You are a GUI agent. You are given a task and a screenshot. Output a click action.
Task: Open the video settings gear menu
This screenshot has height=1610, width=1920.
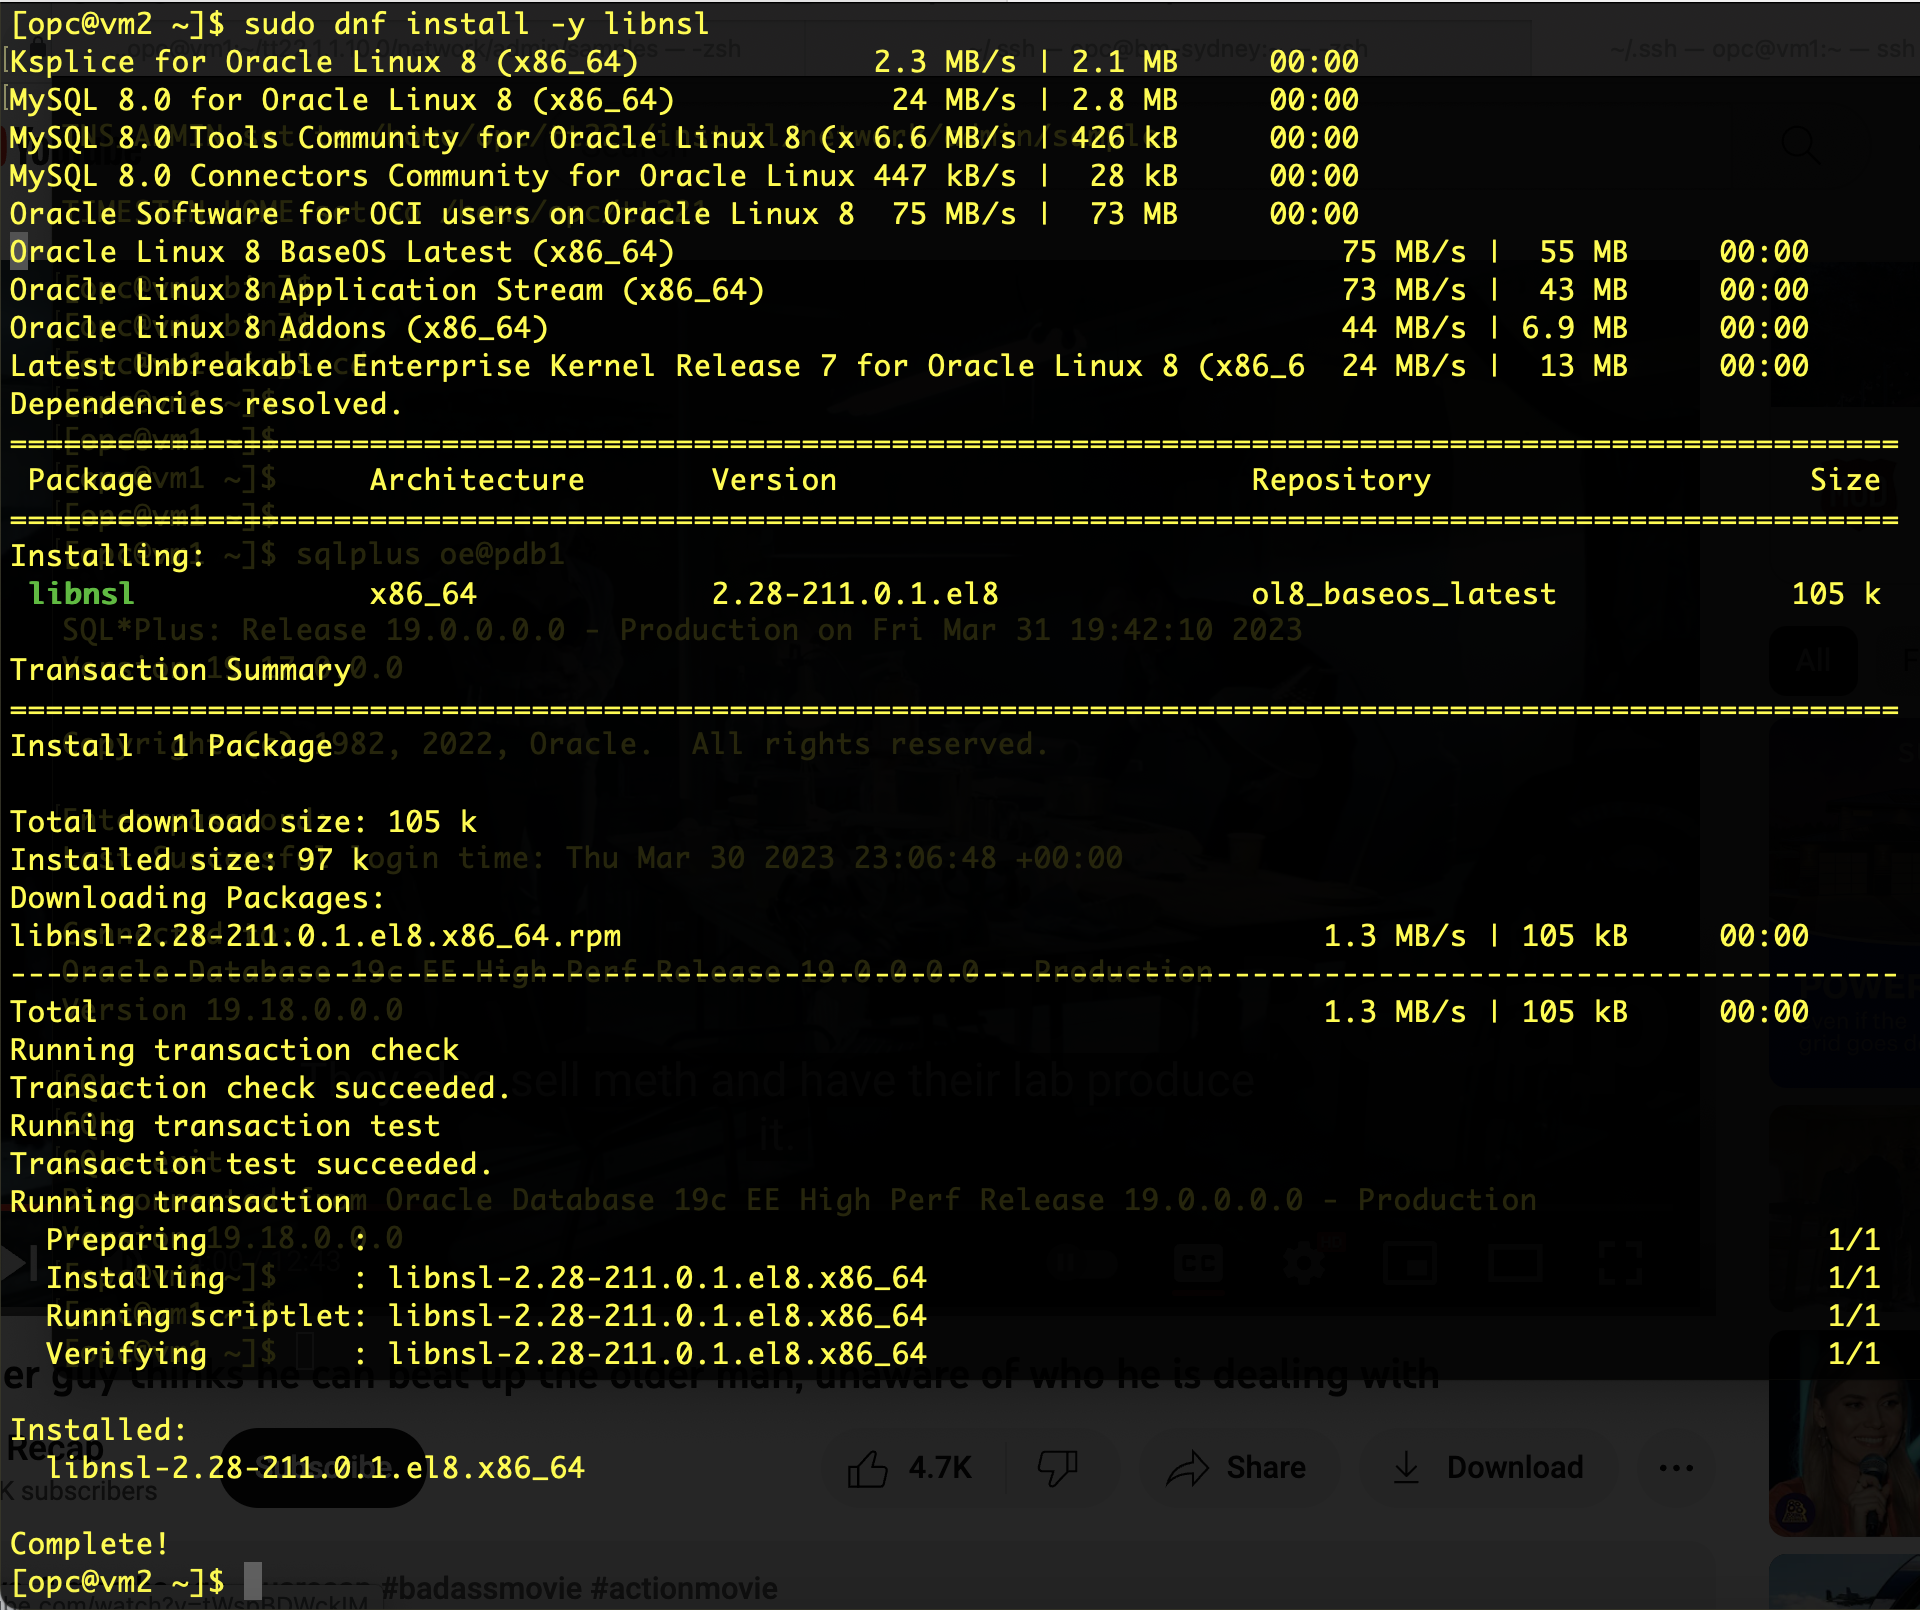(1304, 1264)
